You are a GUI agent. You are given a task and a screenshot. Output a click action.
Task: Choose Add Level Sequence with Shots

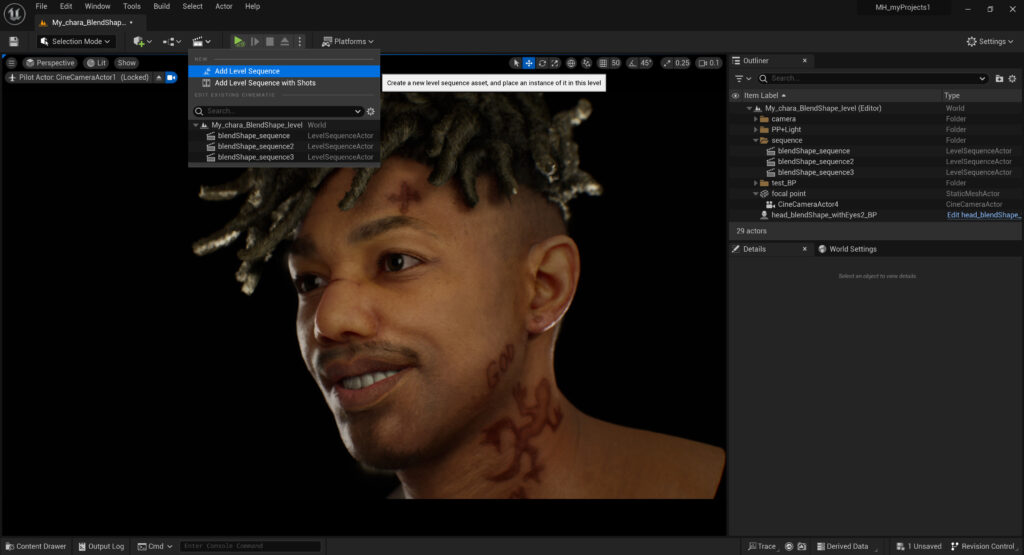[264, 83]
